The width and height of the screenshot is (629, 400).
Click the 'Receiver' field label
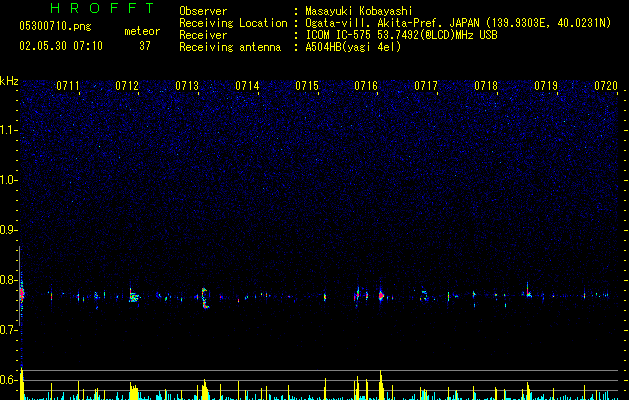[x=203, y=35]
